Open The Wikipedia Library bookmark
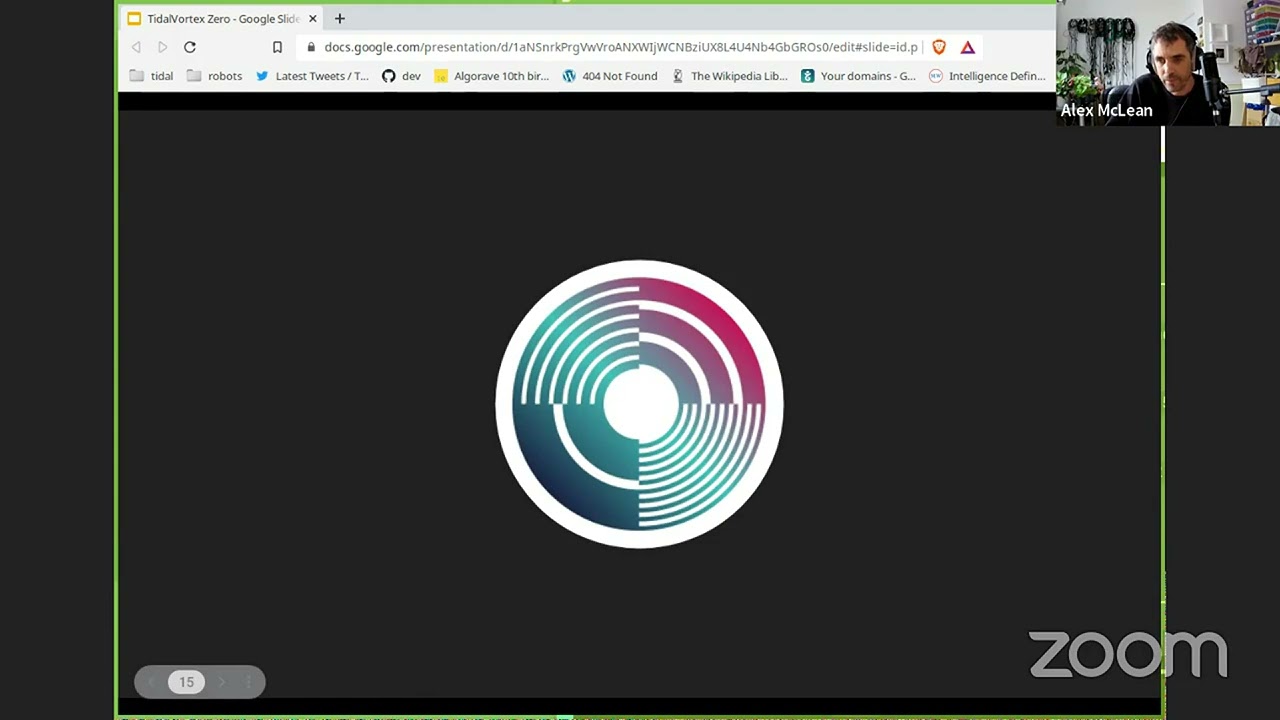 tap(729, 76)
